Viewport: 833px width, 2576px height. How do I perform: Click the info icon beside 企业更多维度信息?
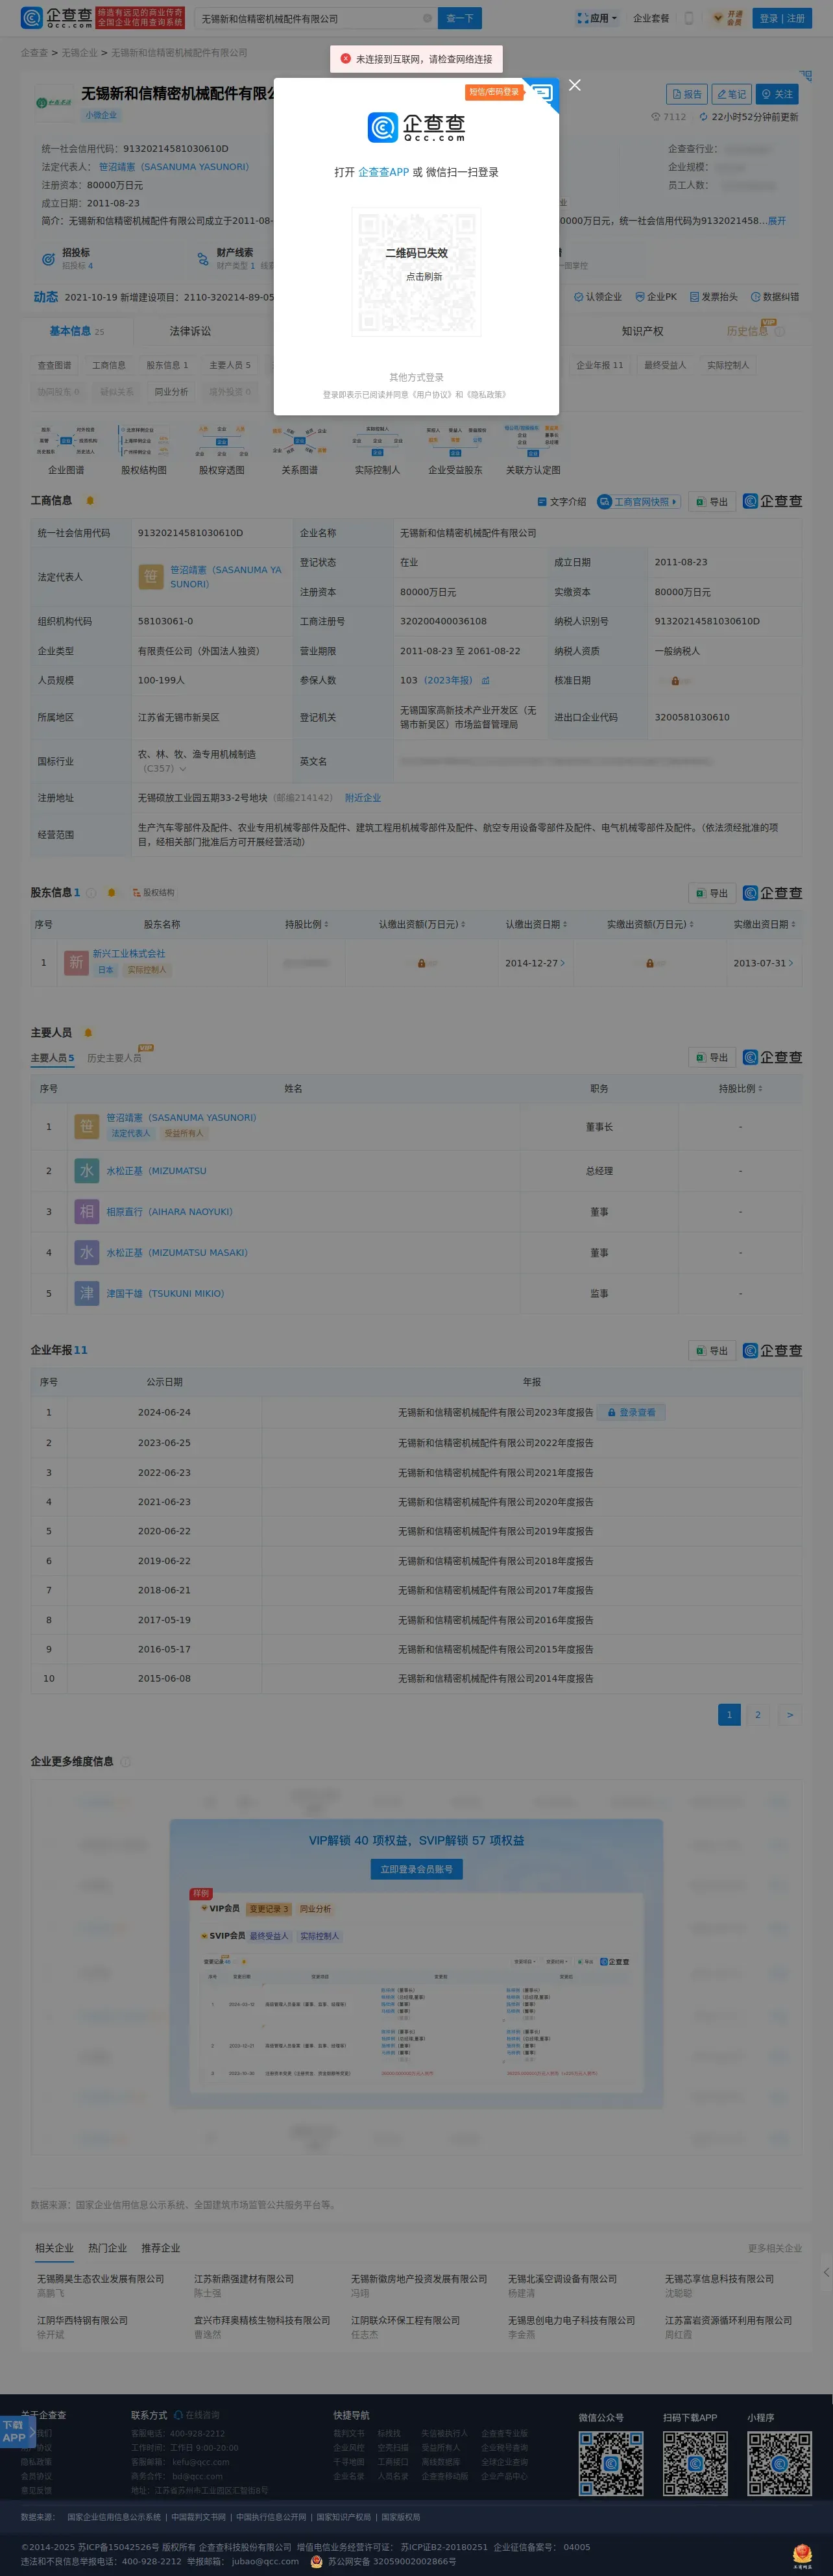125,1762
